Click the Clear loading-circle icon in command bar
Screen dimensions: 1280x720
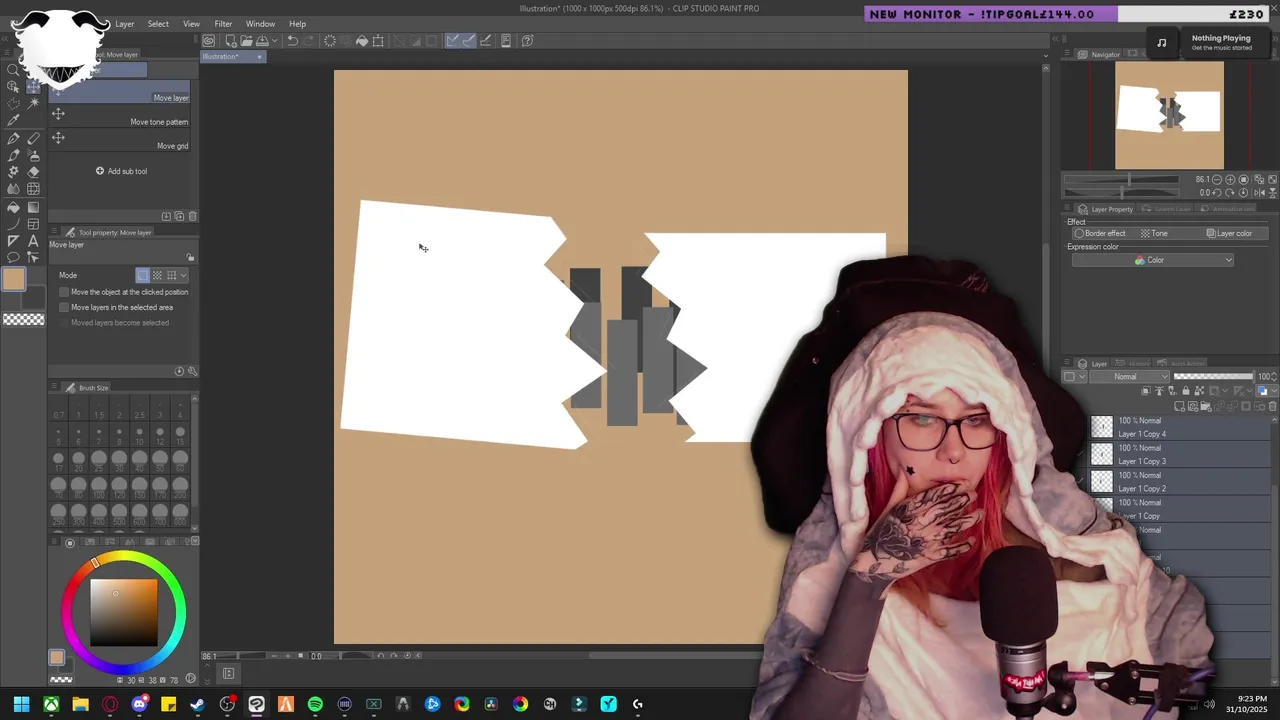[x=330, y=41]
